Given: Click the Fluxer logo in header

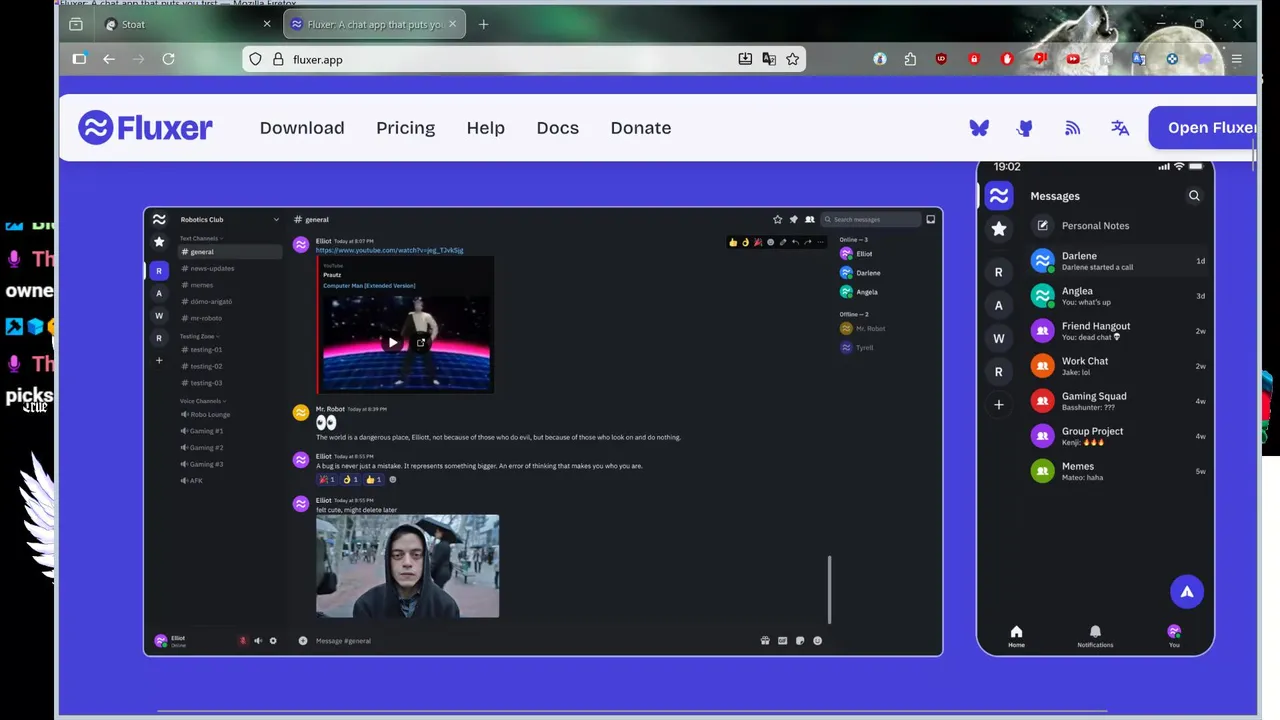Looking at the screenshot, I should pyautogui.click(x=145, y=128).
